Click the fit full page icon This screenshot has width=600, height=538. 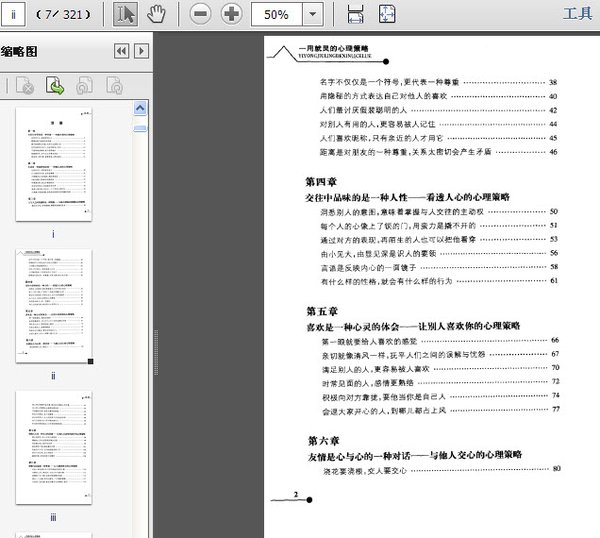pyautogui.click(x=387, y=14)
